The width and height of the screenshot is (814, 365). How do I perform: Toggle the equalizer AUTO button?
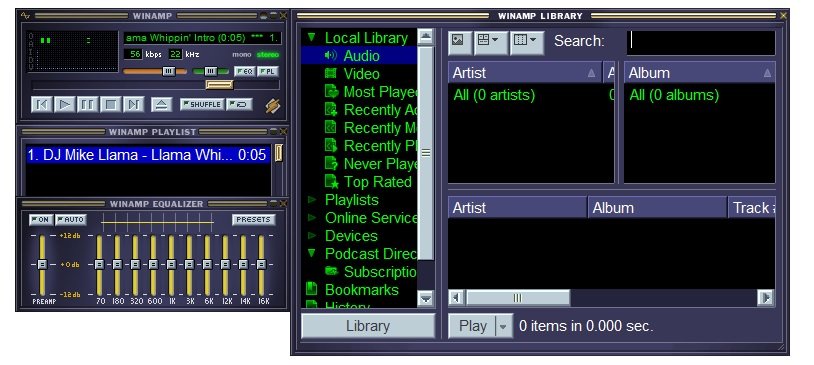tap(71, 220)
